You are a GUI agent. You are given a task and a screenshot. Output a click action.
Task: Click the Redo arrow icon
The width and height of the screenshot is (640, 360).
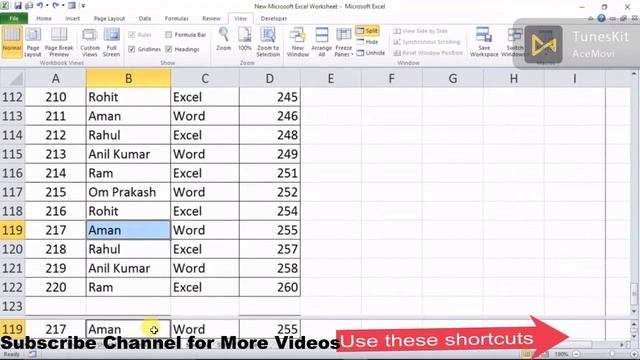click(x=56, y=6)
